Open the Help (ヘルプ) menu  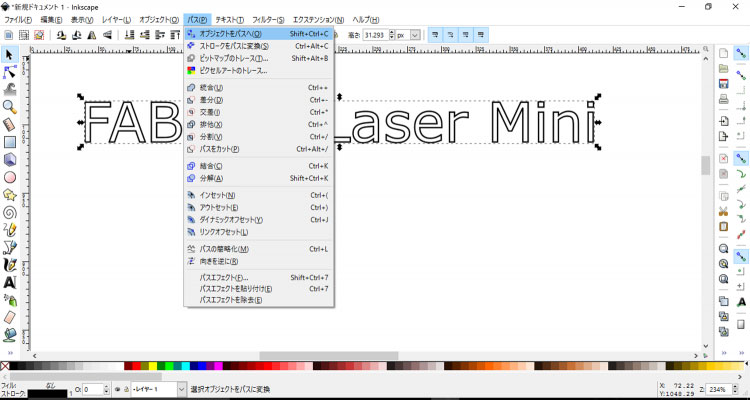365,20
